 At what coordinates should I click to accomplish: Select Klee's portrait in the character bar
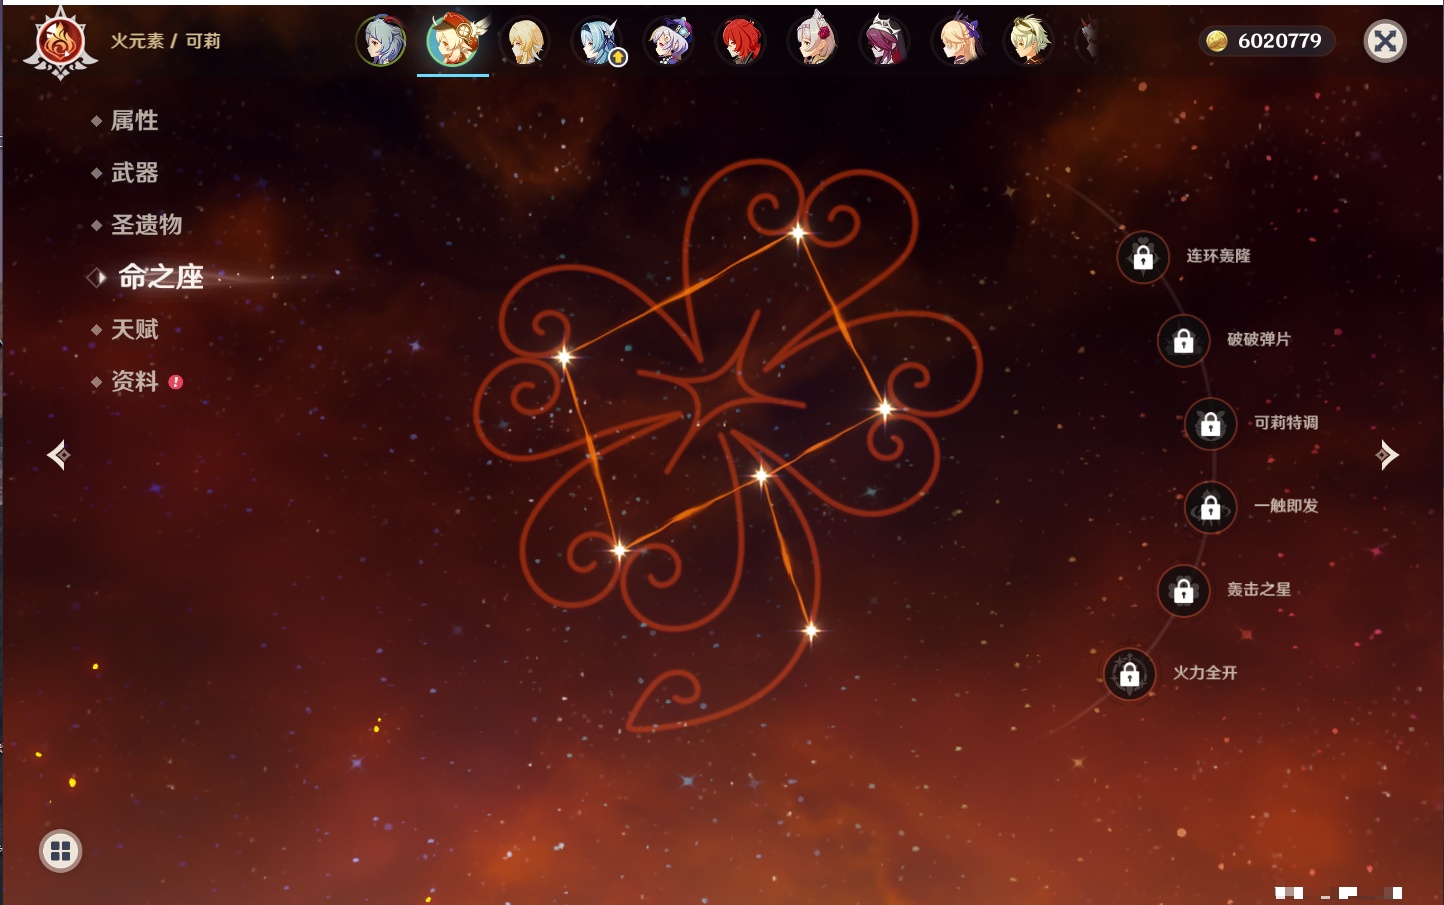click(x=453, y=41)
